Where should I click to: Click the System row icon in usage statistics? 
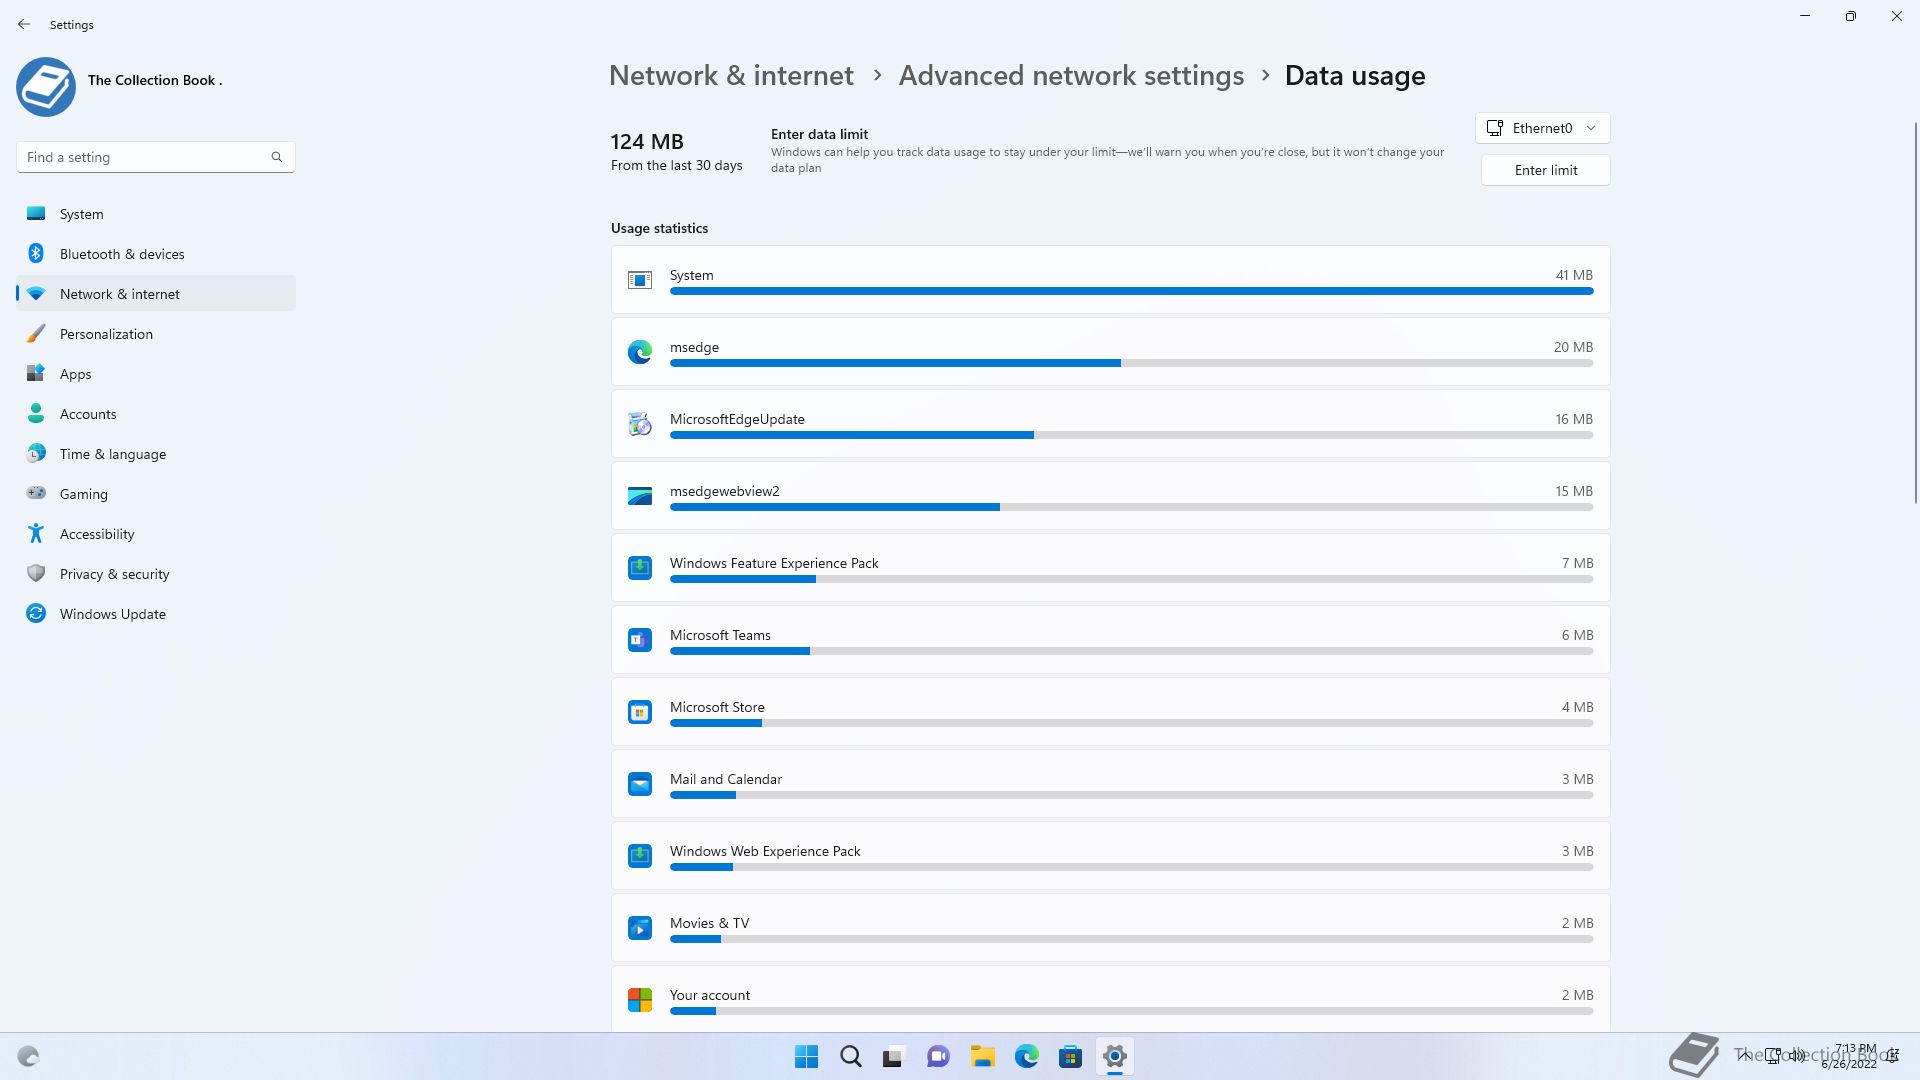coord(640,280)
